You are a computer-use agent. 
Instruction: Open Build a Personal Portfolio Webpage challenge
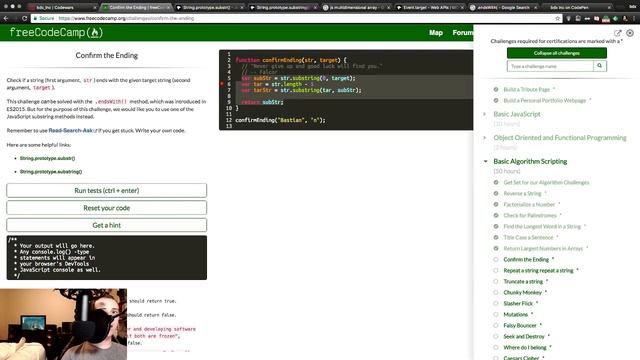pyautogui.click(x=544, y=100)
